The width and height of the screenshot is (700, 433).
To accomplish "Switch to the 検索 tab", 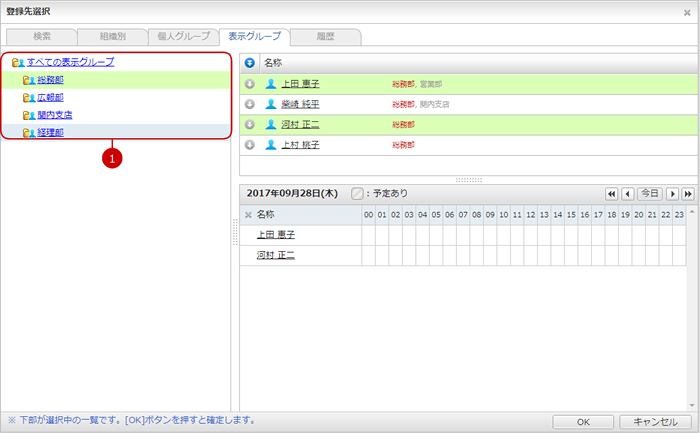I will point(41,37).
